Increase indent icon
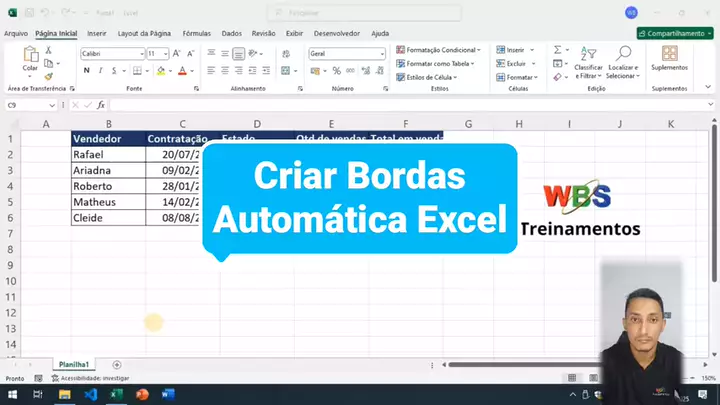720x405 pixels. point(266,70)
